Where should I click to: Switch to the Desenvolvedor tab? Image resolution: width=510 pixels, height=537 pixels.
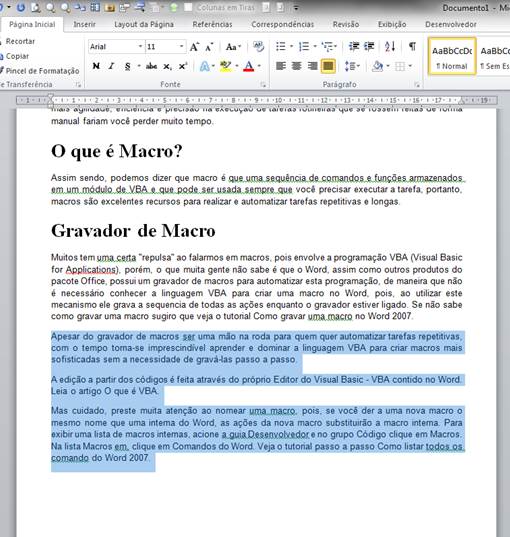(451, 24)
